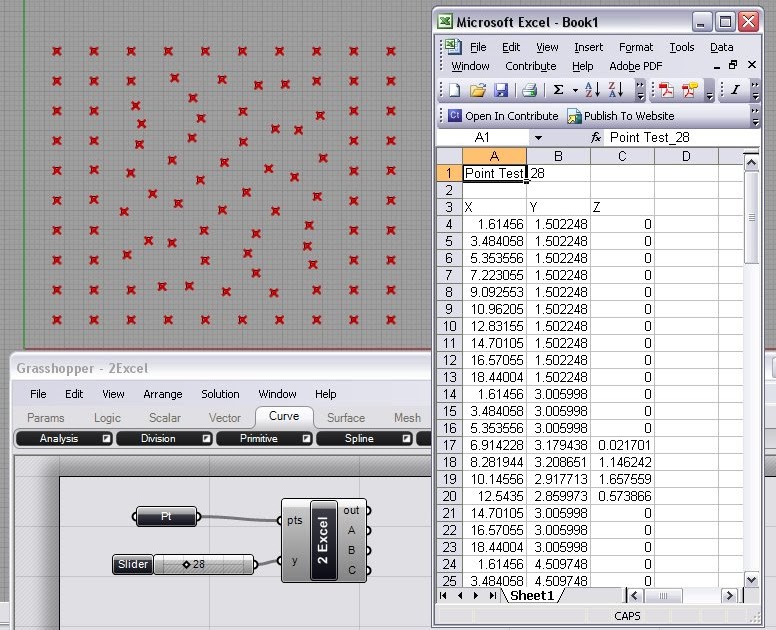Open the AutoSum dropdown arrow
The width and height of the screenshot is (776, 630).
[x=575, y=91]
